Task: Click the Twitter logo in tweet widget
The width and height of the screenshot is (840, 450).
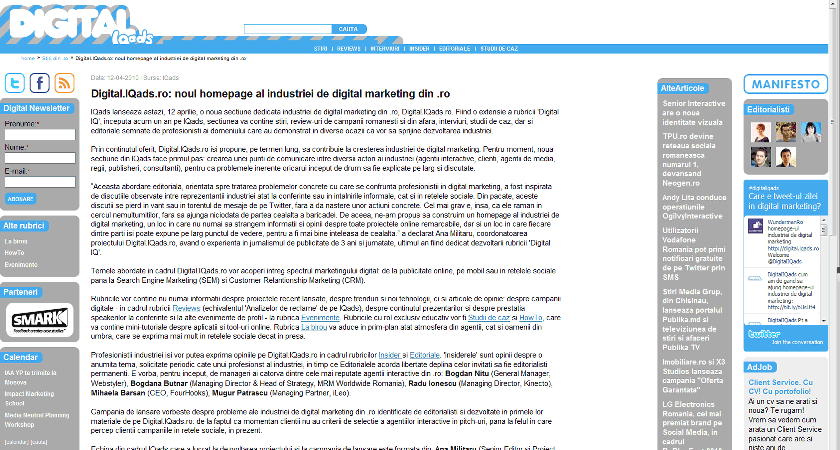Action: pyautogui.click(x=764, y=334)
